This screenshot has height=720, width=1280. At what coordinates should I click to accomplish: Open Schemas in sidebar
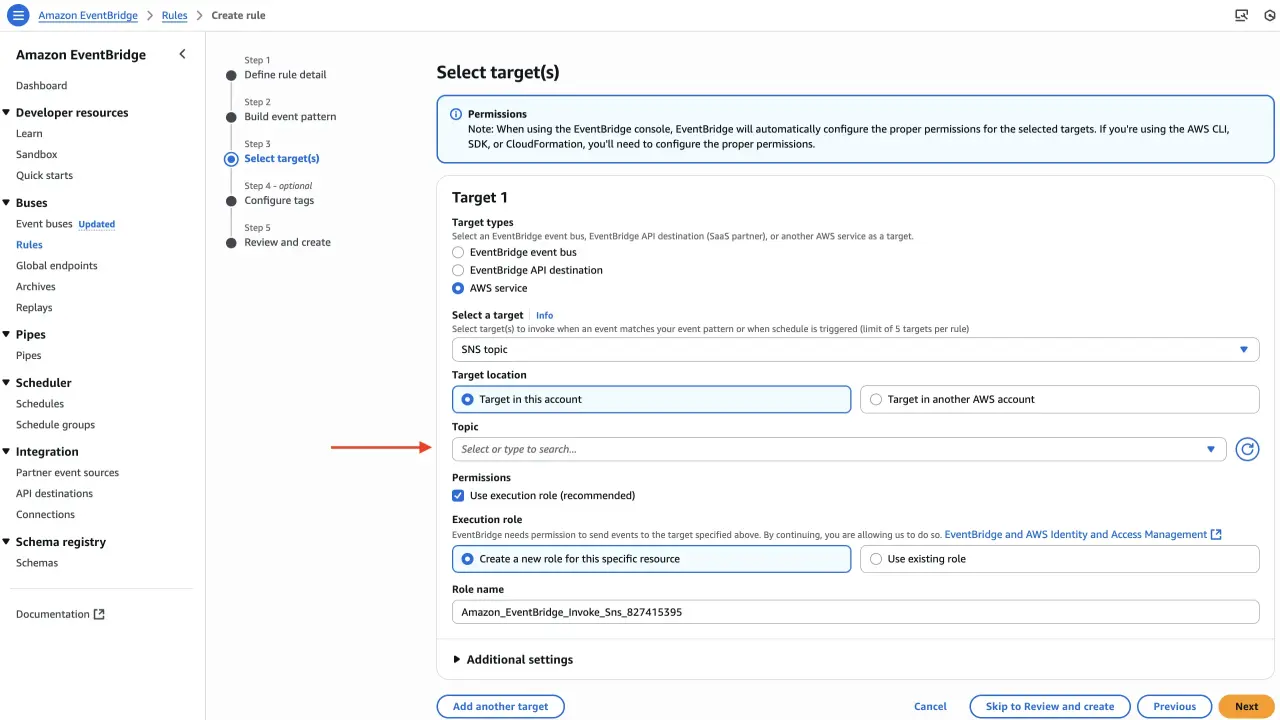[x=37, y=563]
